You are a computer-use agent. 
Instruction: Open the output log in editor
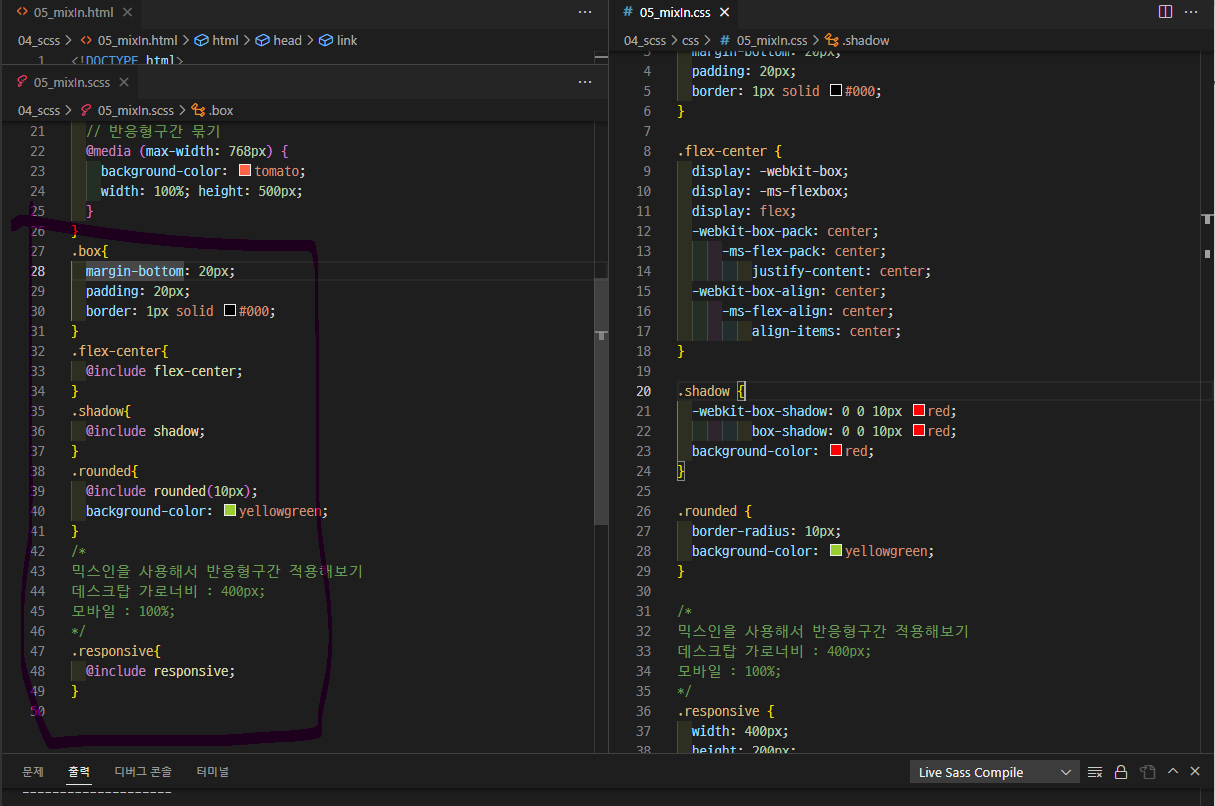(1148, 772)
